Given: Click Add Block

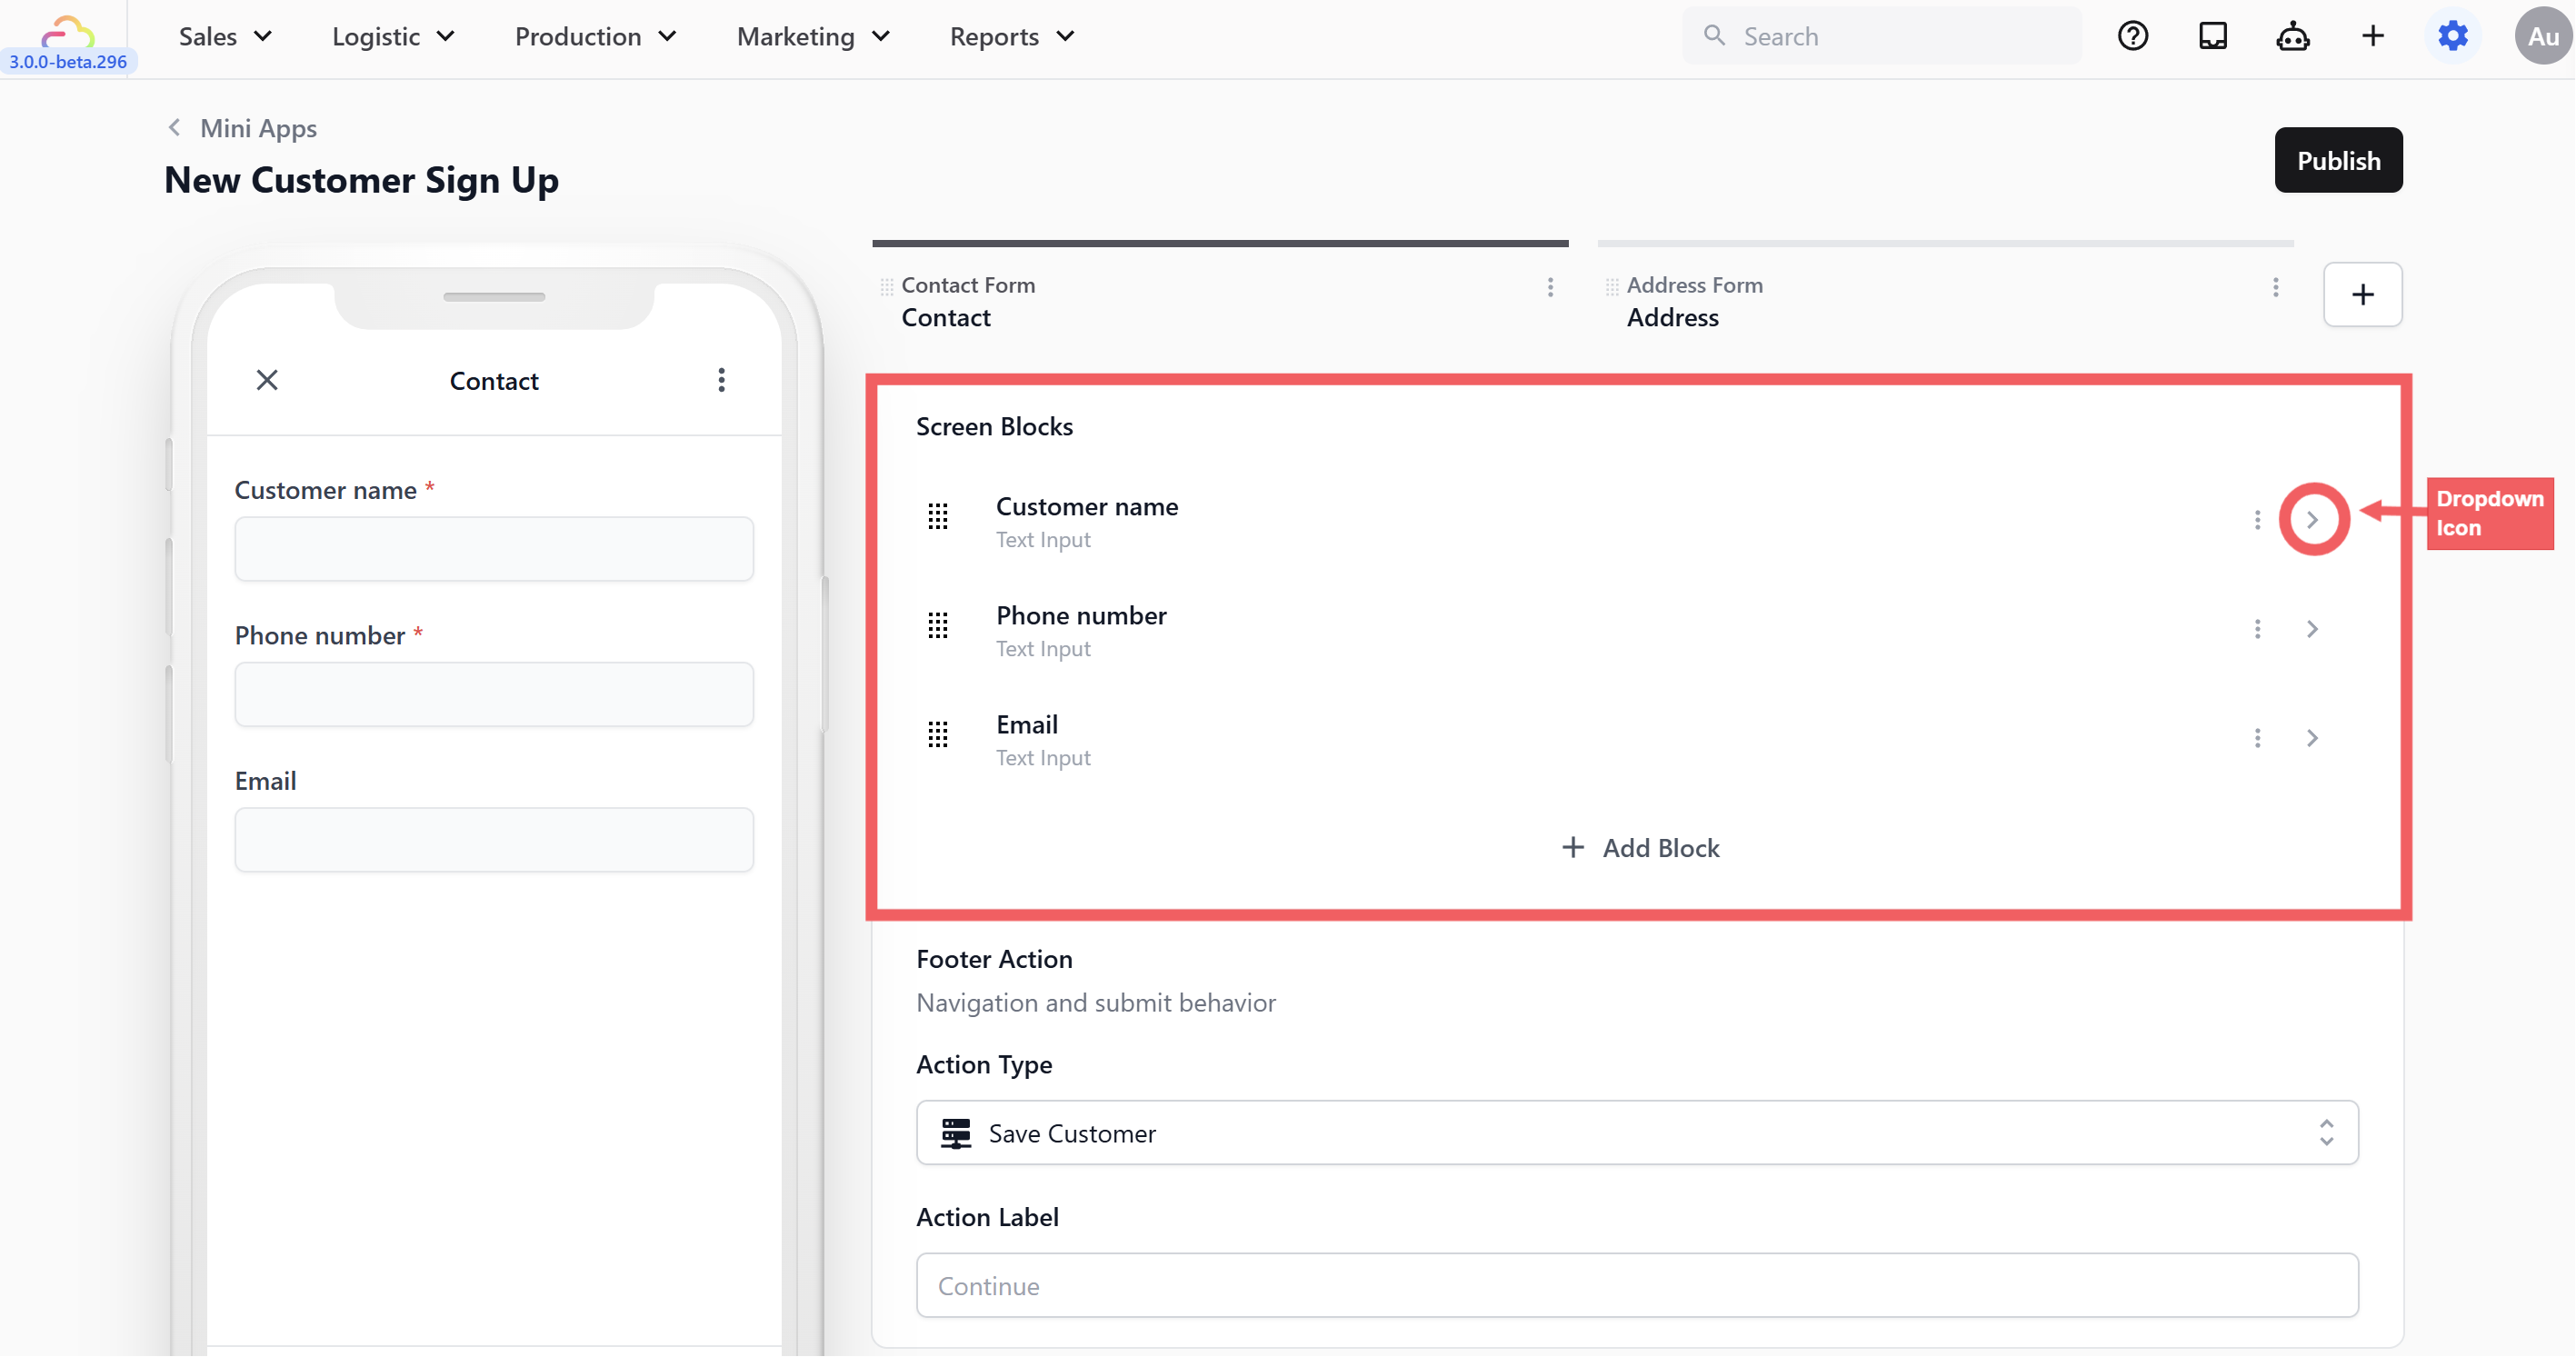Looking at the screenshot, I should point(1640,848).
